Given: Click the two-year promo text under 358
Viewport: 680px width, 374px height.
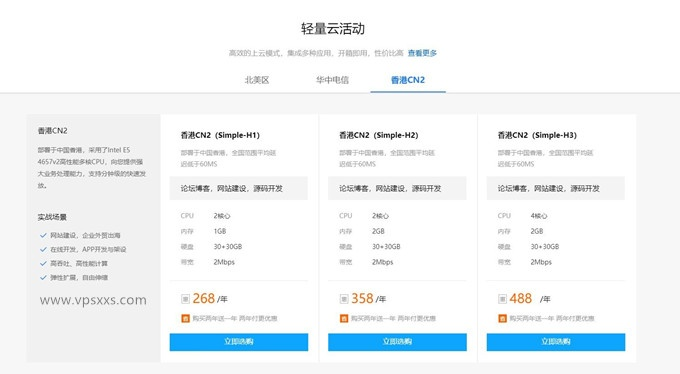Looking at the screenshot, I should (393, 318).
